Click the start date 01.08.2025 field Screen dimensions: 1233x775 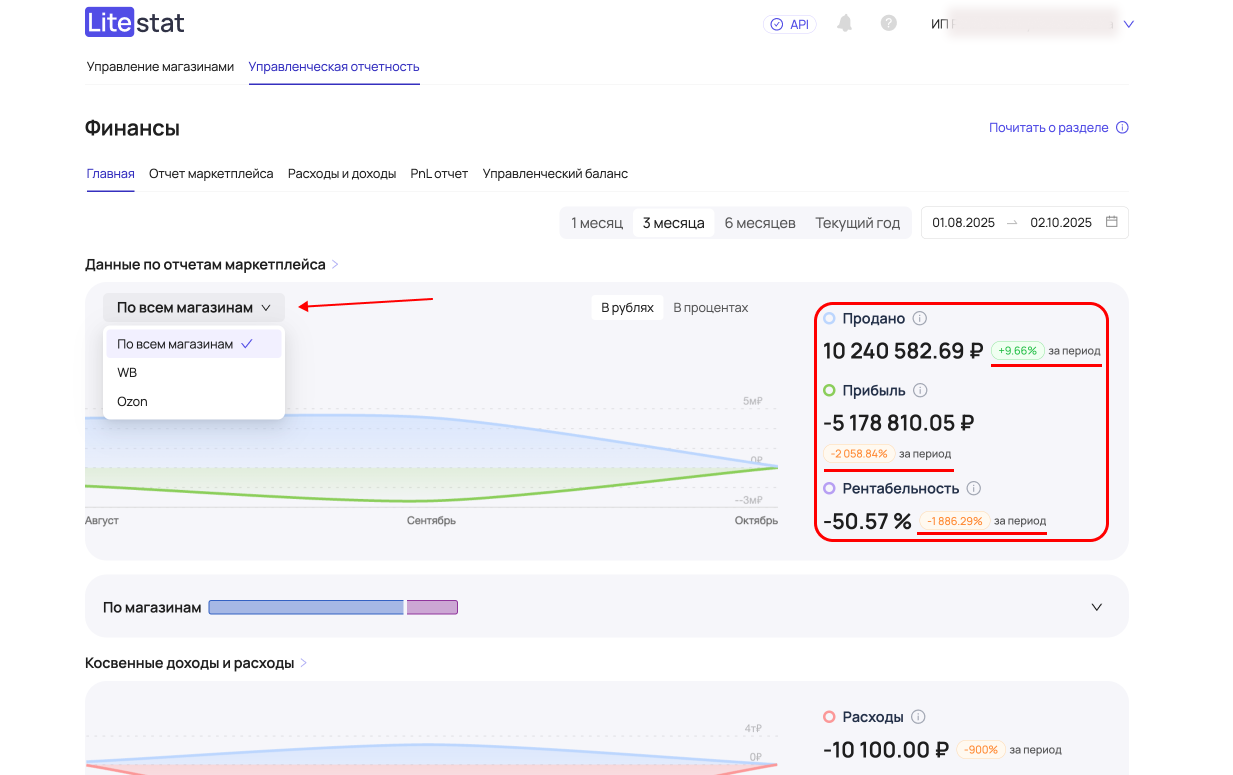(x=963, y=223)
